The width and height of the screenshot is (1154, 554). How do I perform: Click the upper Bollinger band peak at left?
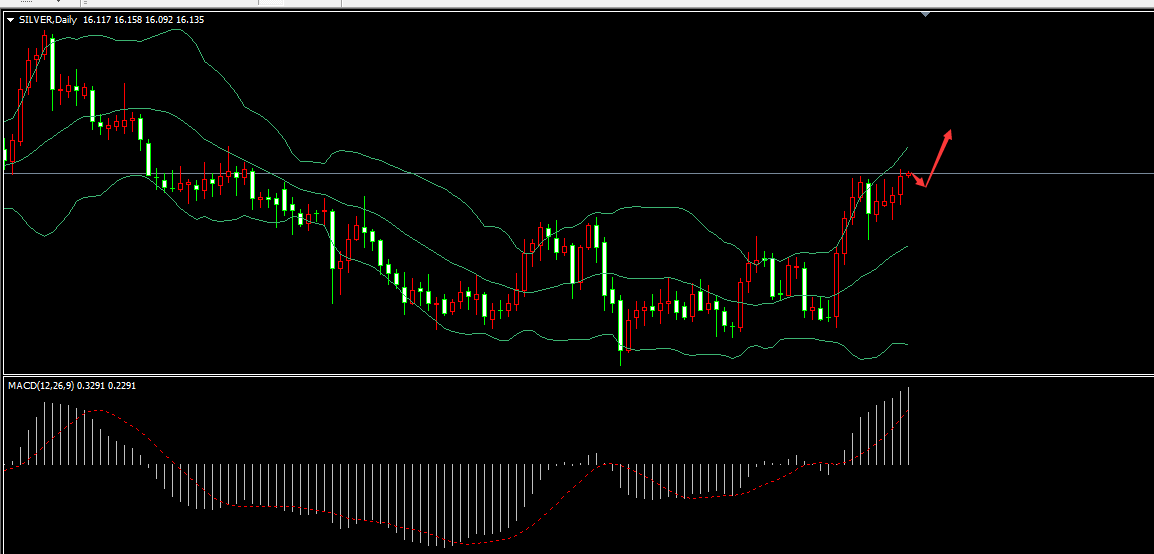pyautogui.click(x=180, y=30)
